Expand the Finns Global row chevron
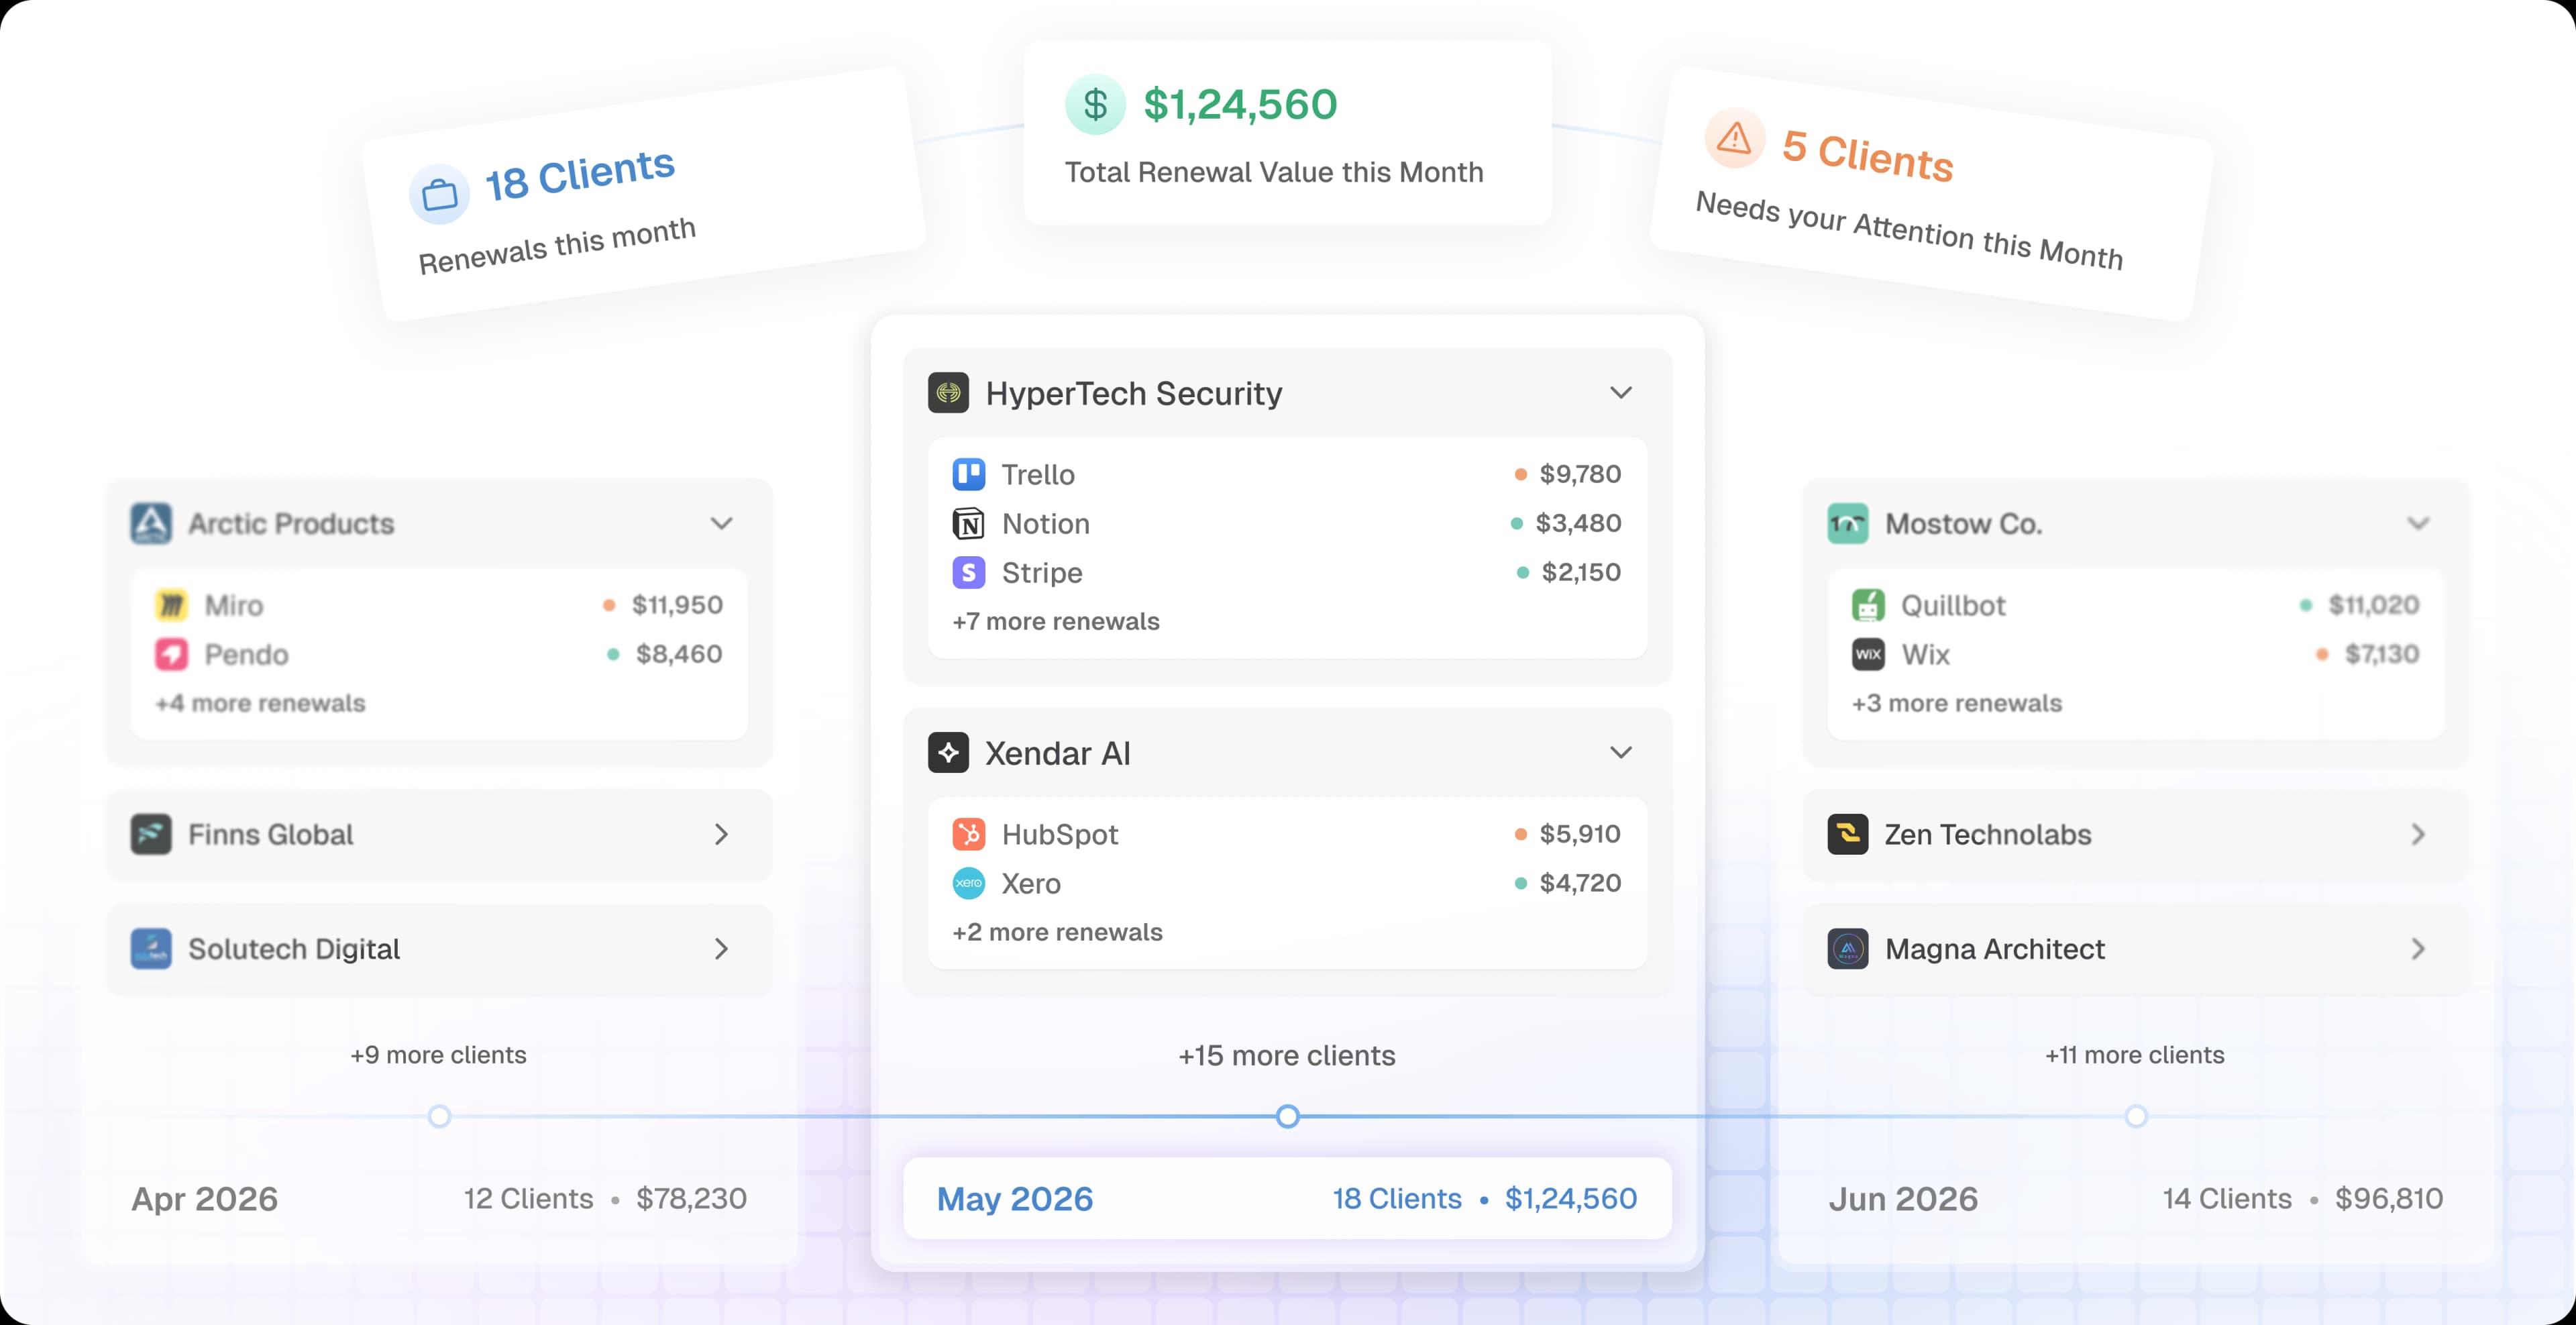This screenshot has height=1325, width=2576. pos(721,834)
